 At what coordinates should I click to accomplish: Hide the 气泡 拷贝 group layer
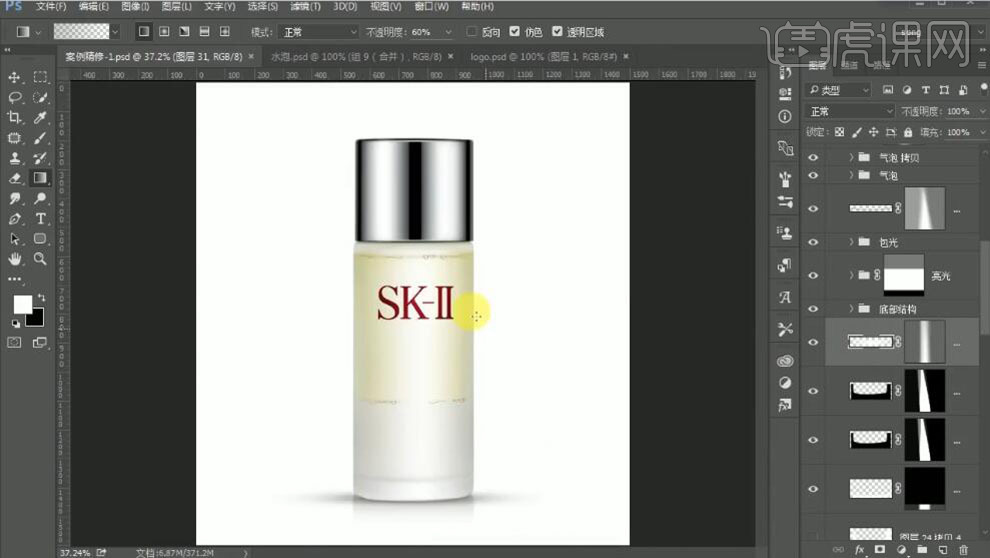813,158
